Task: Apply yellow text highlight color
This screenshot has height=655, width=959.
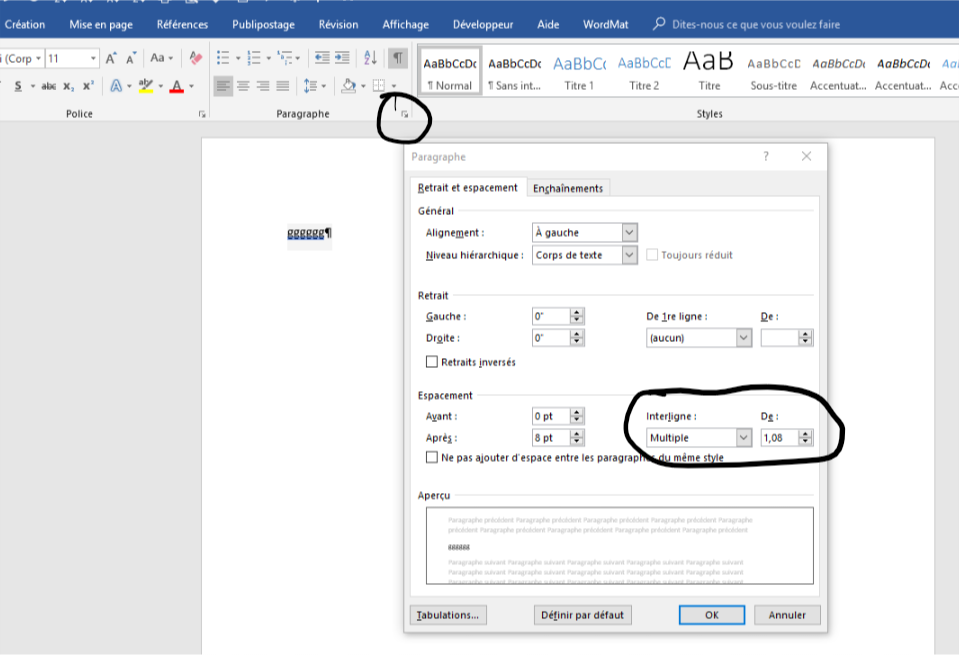Action: tap(146, 86)
